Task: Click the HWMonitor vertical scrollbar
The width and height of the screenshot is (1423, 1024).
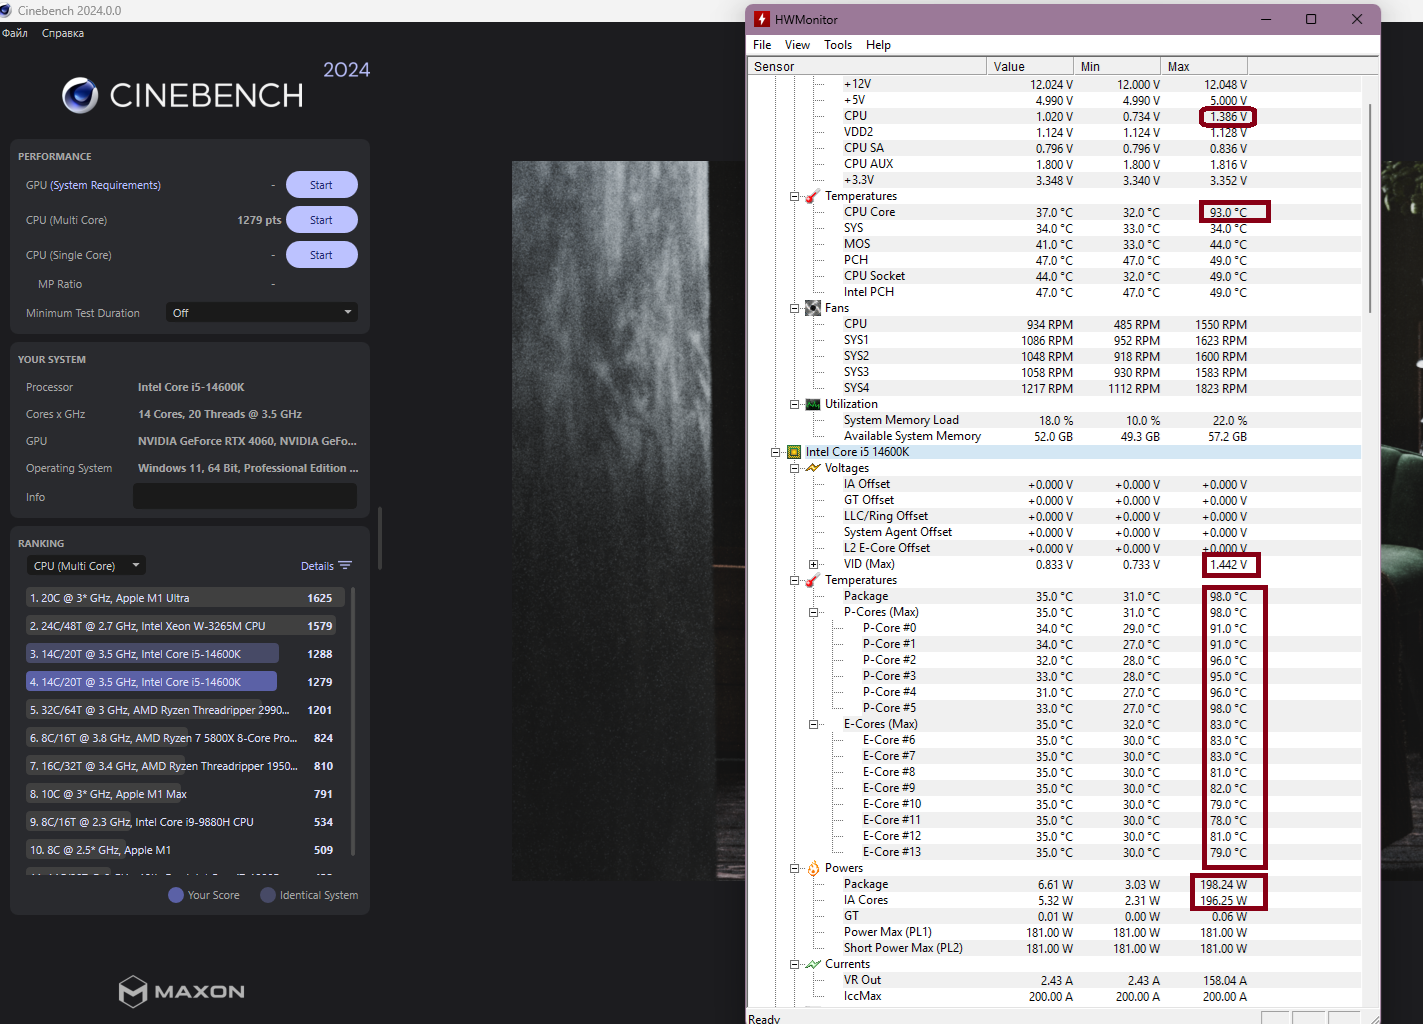Action: [1370, 208]
